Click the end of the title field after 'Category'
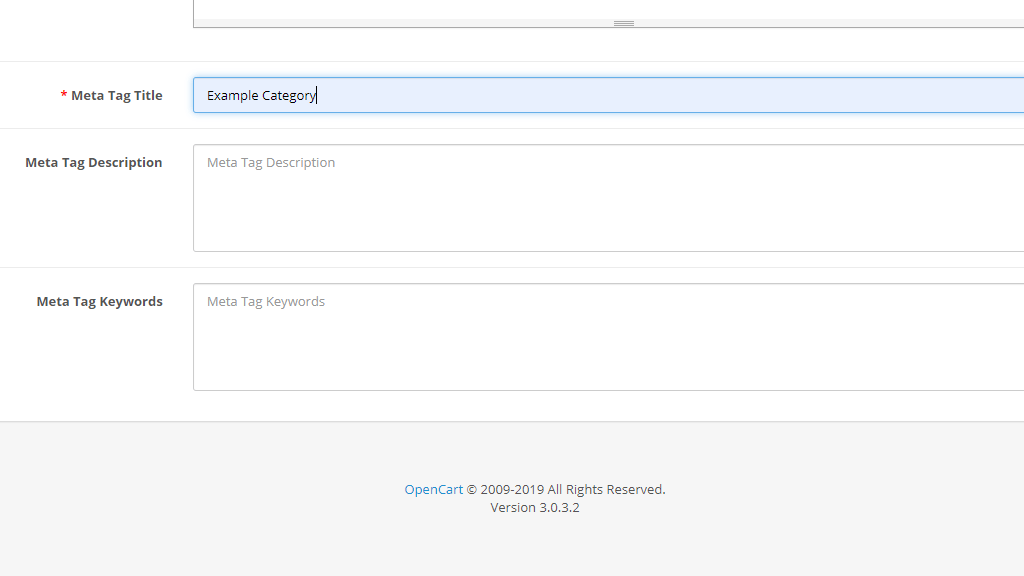The width and height of the screenshot is (1024, 576). pos(317,95)
